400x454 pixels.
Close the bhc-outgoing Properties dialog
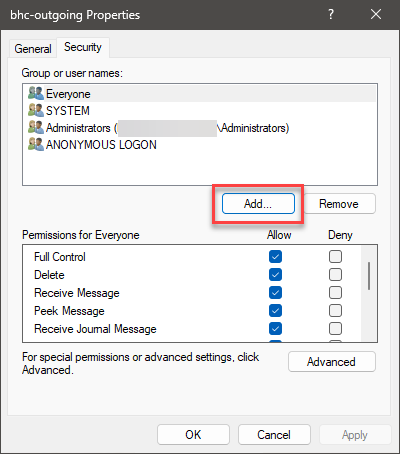[376, 14]
